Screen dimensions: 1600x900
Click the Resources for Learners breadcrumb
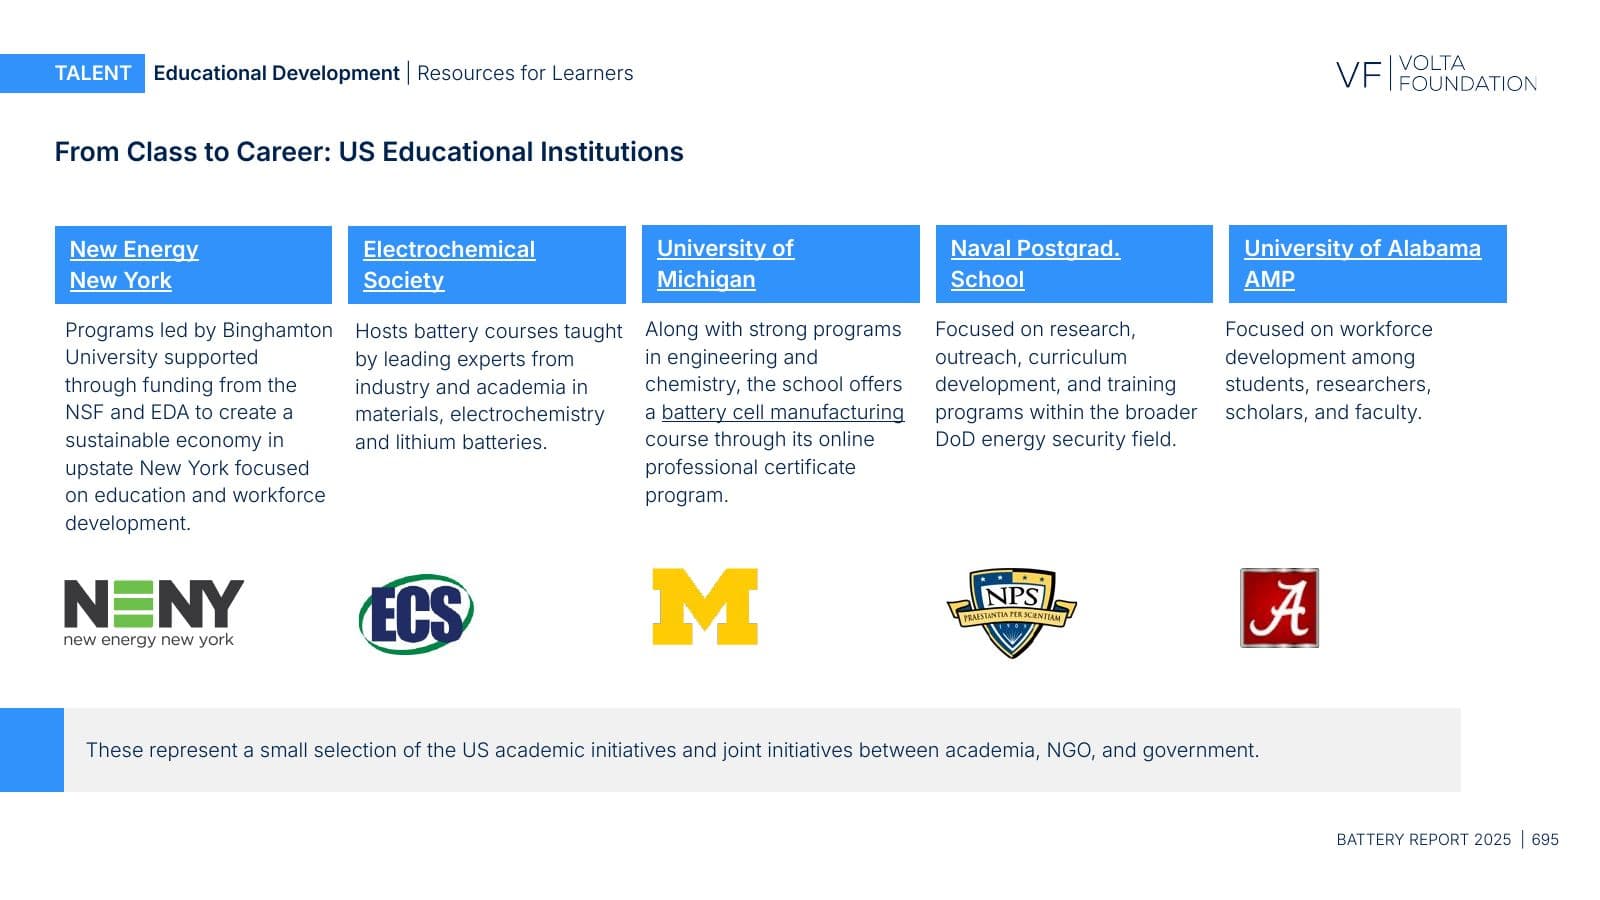pyautogui.click(x=525, y=73)
